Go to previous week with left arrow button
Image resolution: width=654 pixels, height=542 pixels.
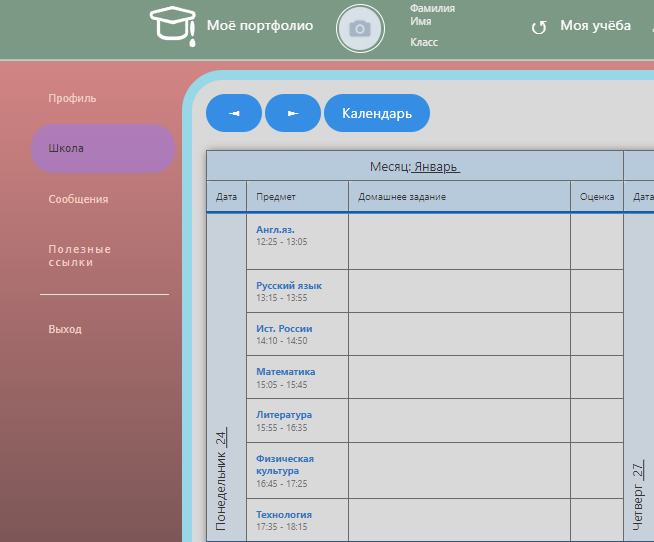click(234, 113)
